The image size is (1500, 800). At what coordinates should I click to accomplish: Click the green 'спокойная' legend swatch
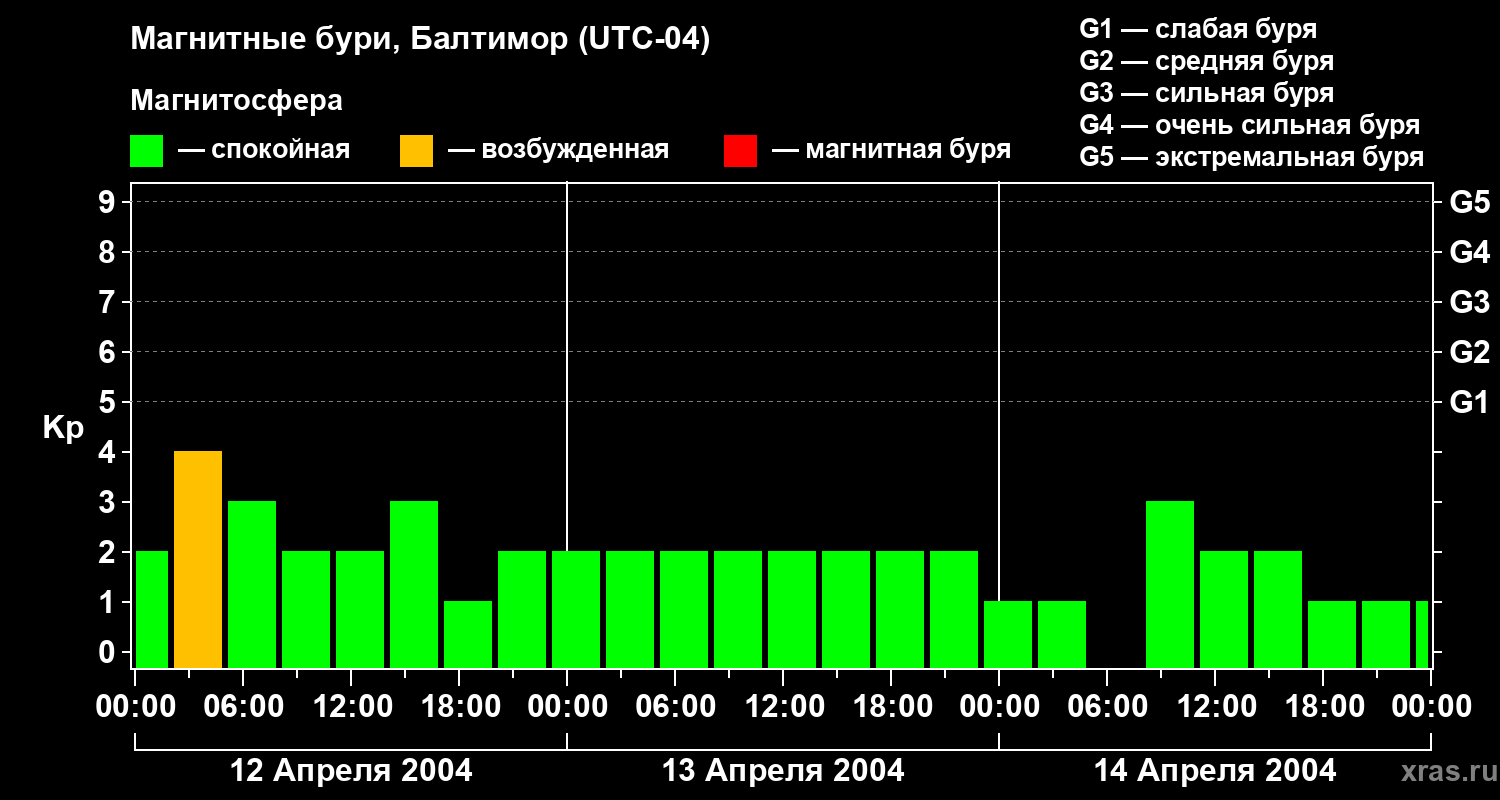(x=147, y=151)
